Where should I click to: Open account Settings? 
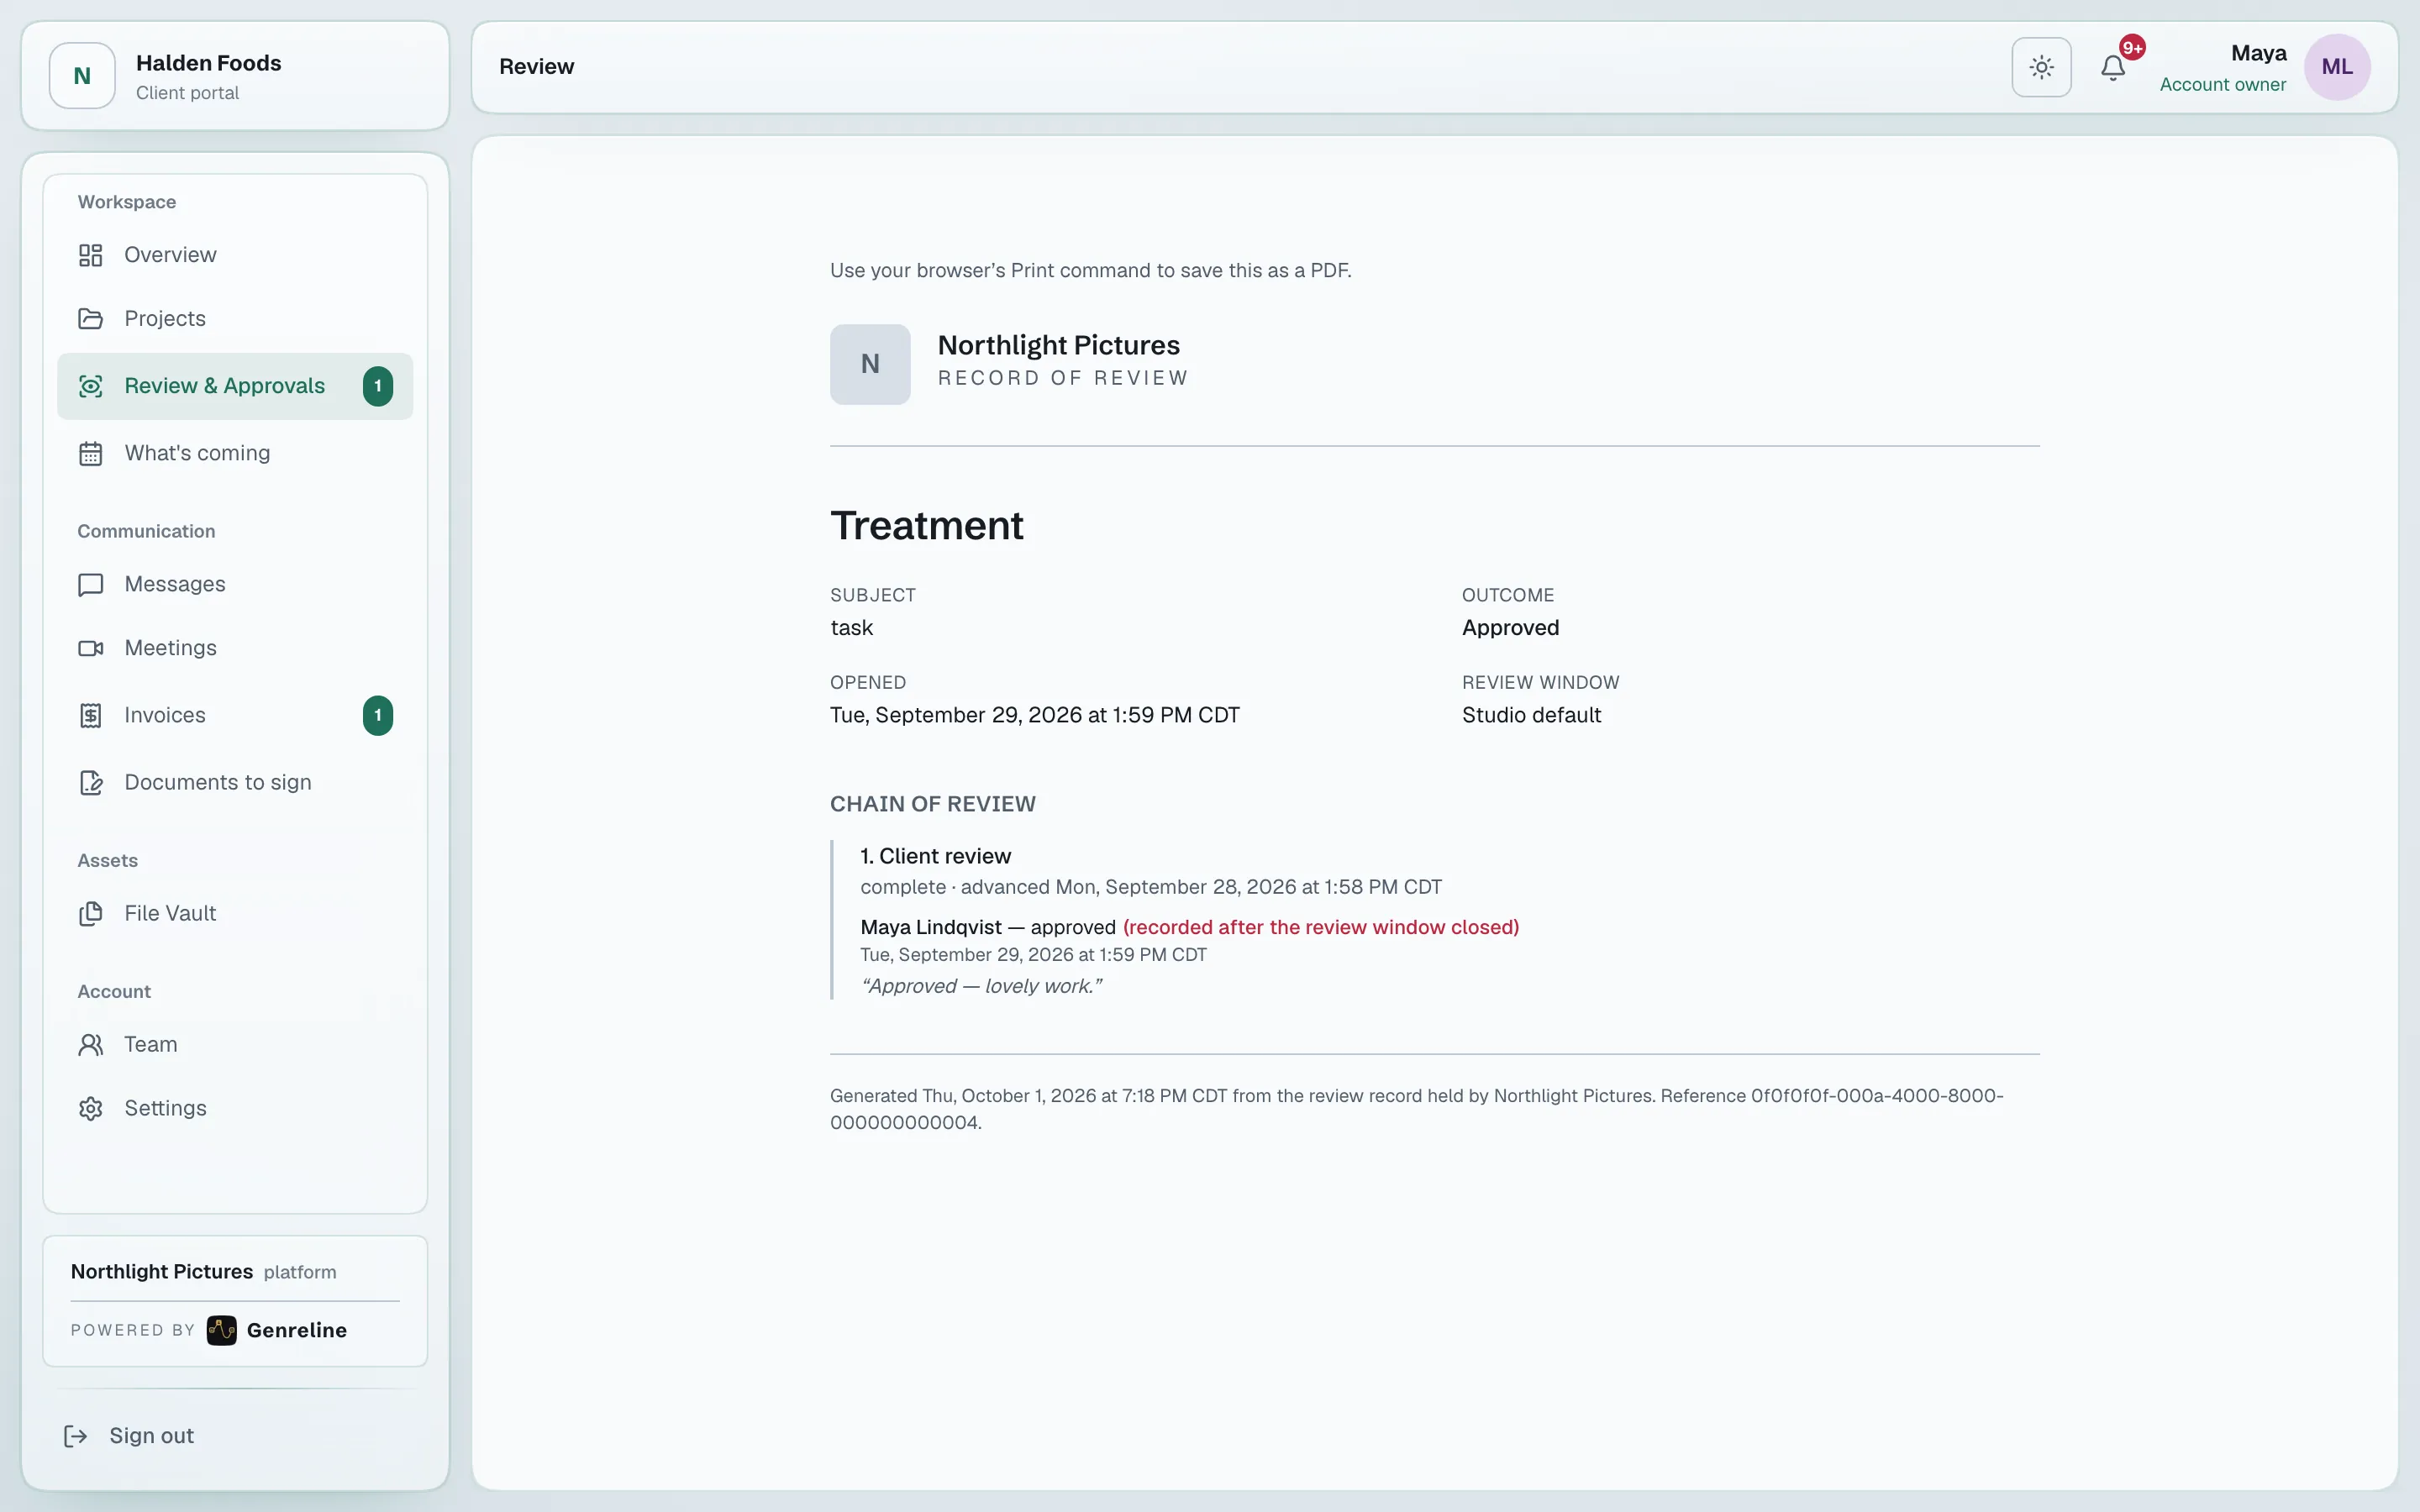point(235,1108)
